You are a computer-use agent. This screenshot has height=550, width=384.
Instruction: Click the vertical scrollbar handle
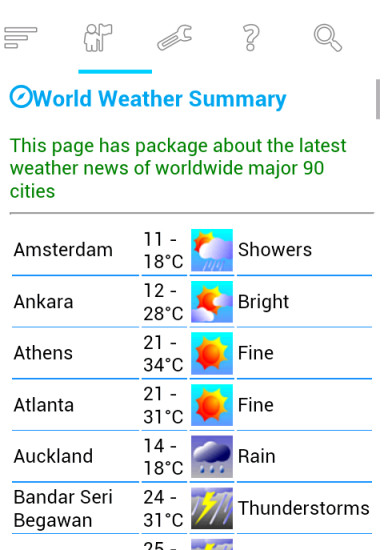coord(378,99)
